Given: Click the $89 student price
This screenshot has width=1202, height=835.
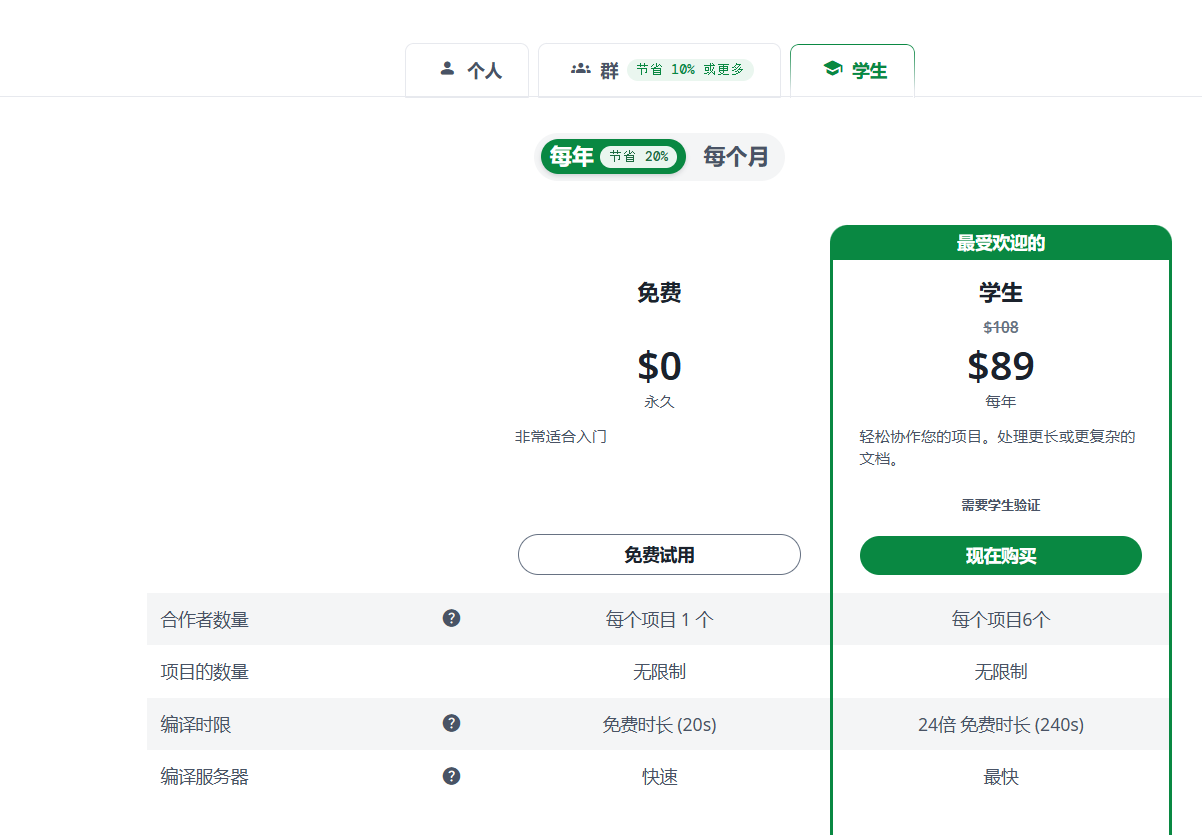Looking at the screenshot, I should click(x=1000, y=367).
